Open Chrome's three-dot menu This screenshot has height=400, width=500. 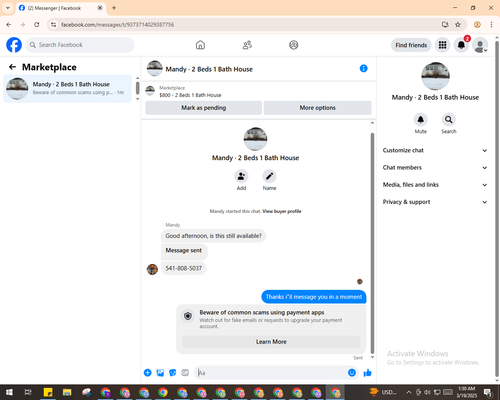pos(491,25)
